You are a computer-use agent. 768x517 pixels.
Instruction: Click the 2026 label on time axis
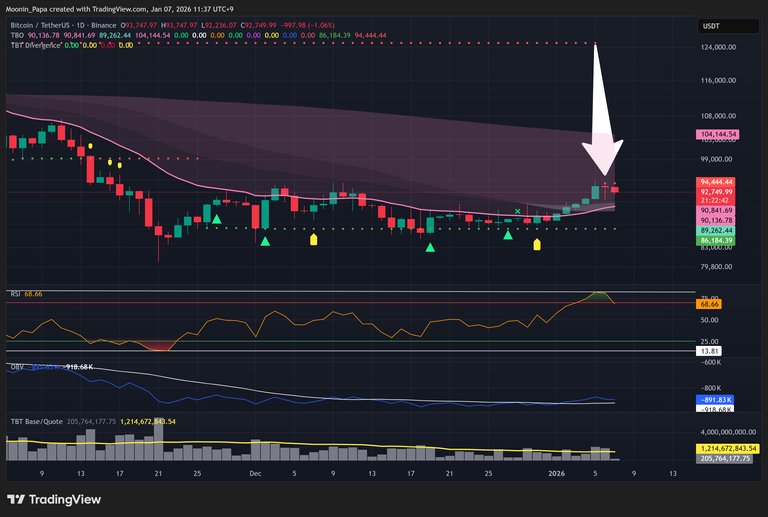(x=560, y=472)
